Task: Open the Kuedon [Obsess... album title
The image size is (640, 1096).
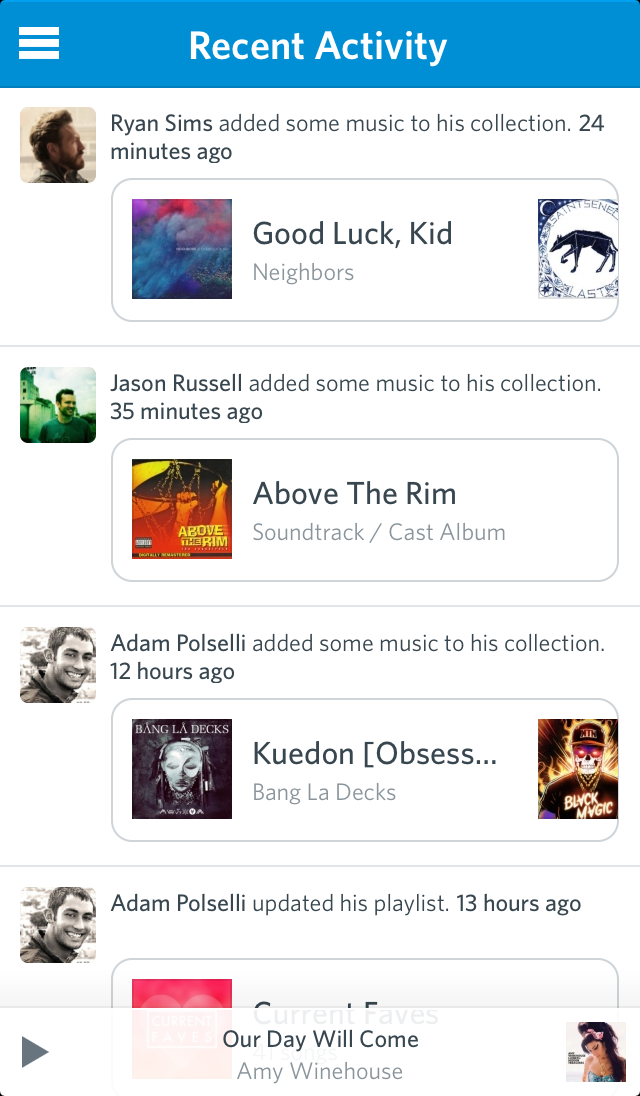Action: [374, 754]
